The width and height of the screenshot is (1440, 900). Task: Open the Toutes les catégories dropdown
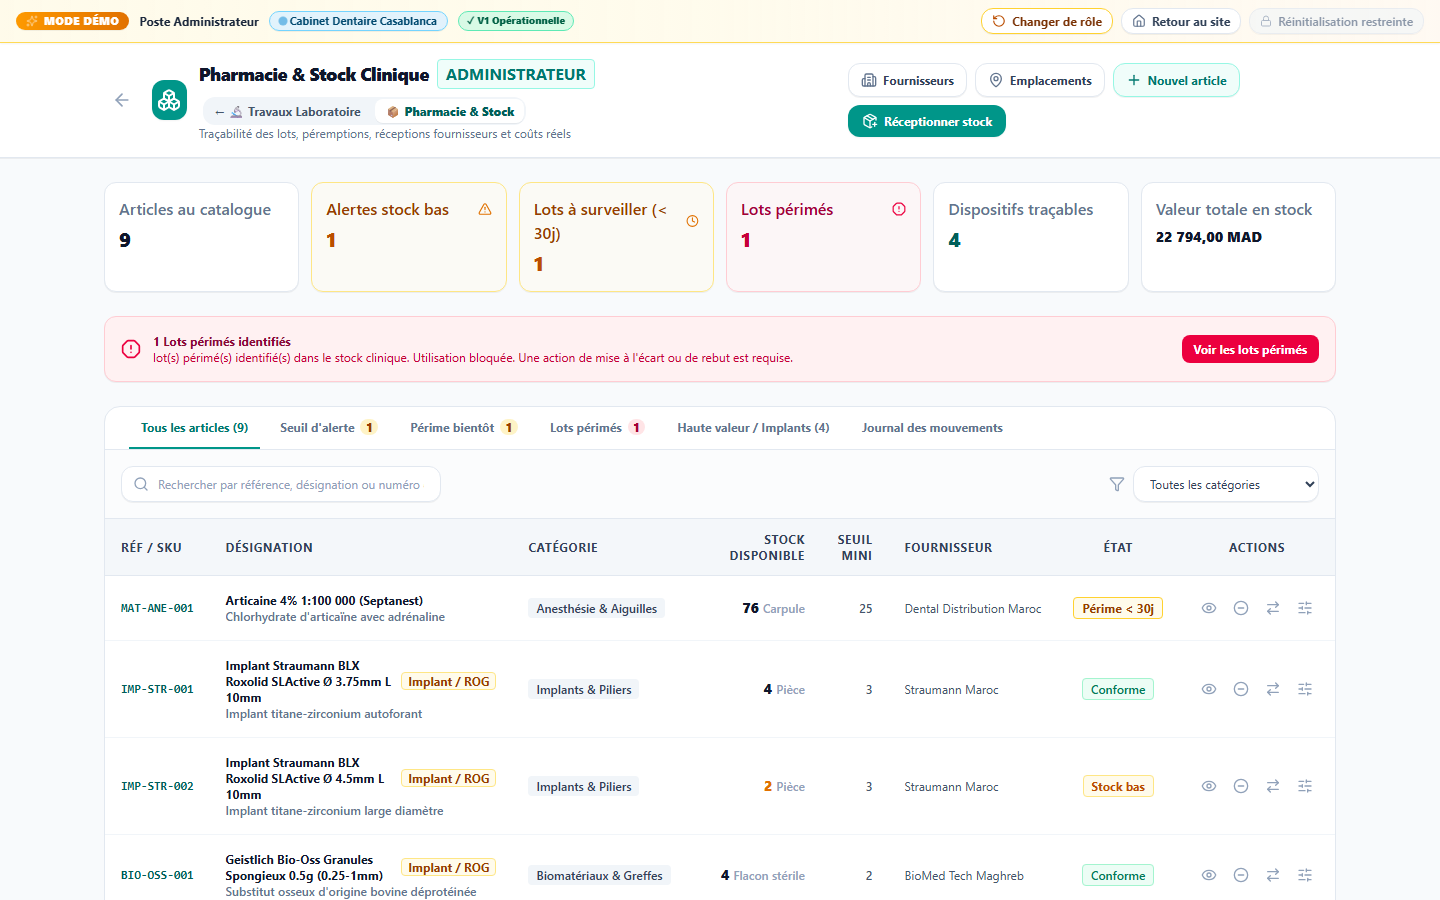tap(1225, 484)
